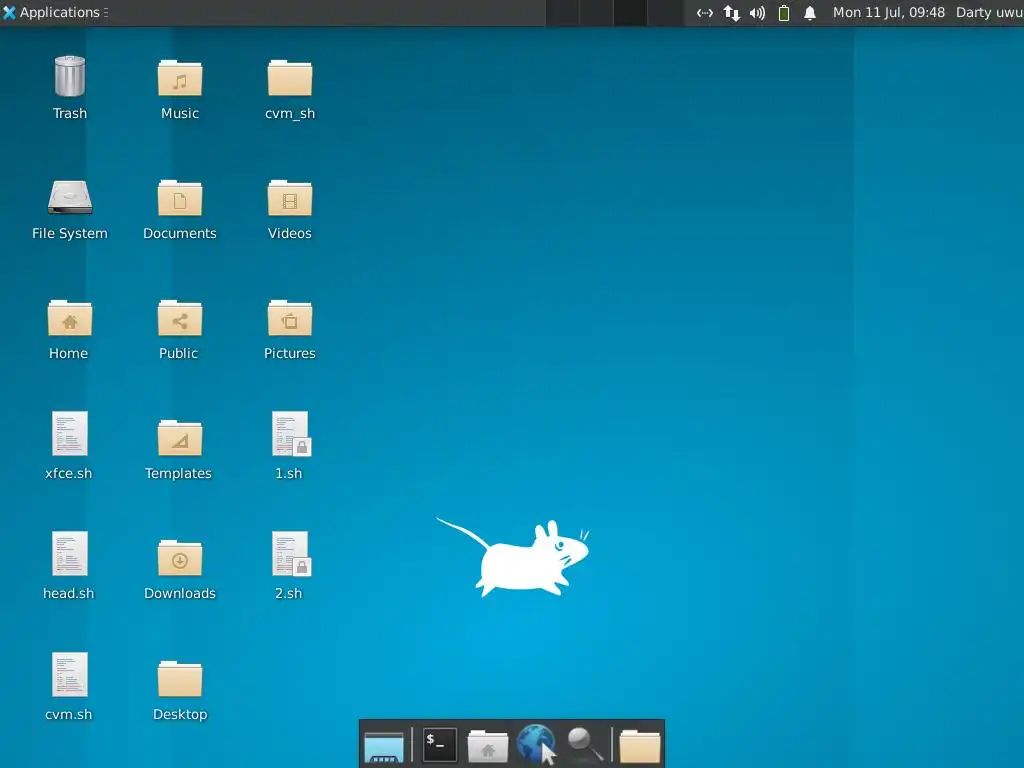Screen dimensions: 1024x768
Task: Open the Trash desktop icon
Action: click(x=70, y=76)
